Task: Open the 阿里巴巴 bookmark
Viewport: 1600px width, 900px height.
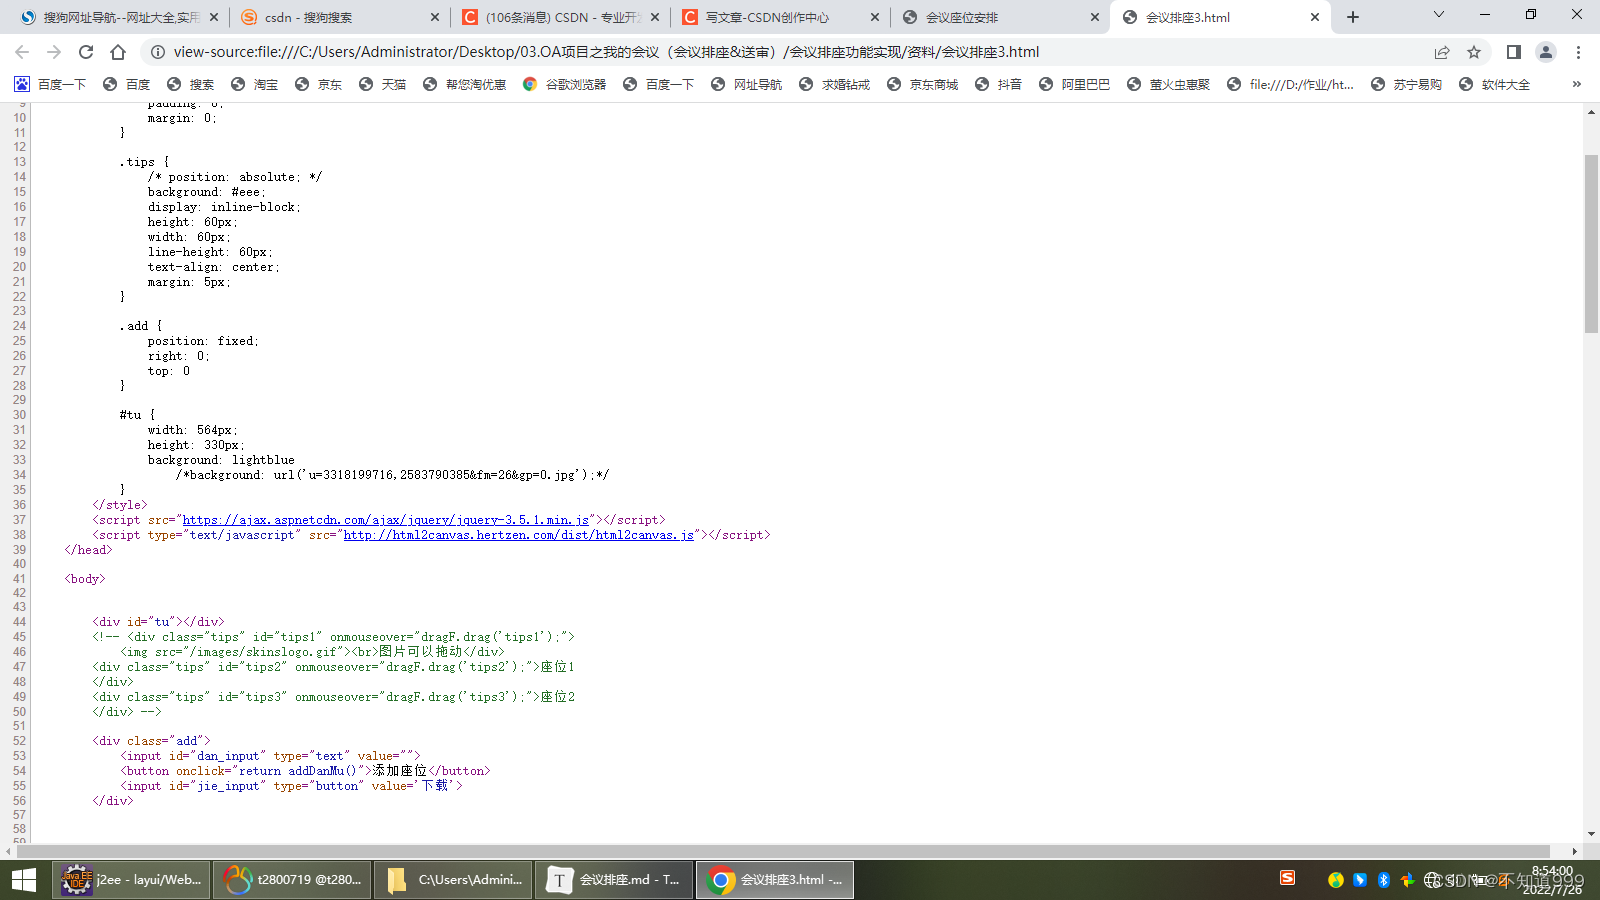Action: (1074, 84)
